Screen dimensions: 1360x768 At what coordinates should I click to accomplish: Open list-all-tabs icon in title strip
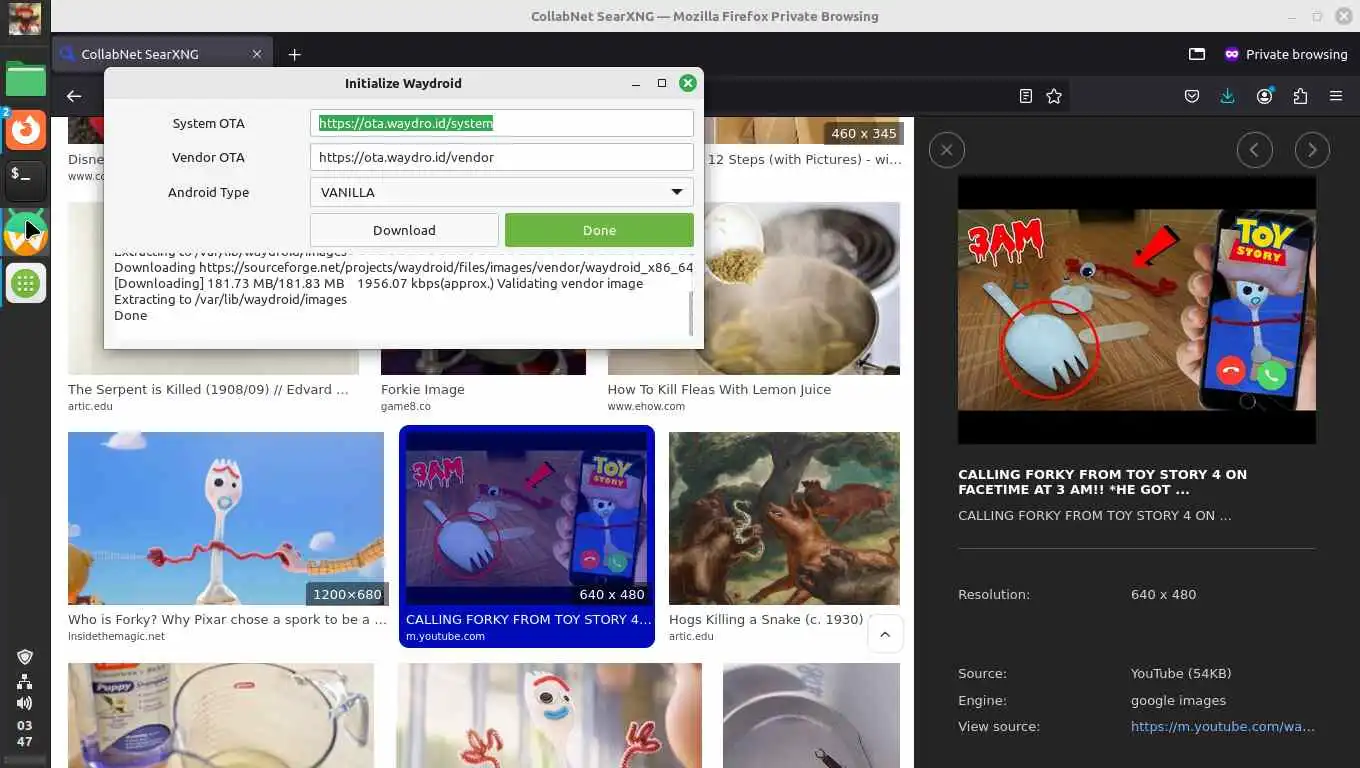pos(1197,54)
